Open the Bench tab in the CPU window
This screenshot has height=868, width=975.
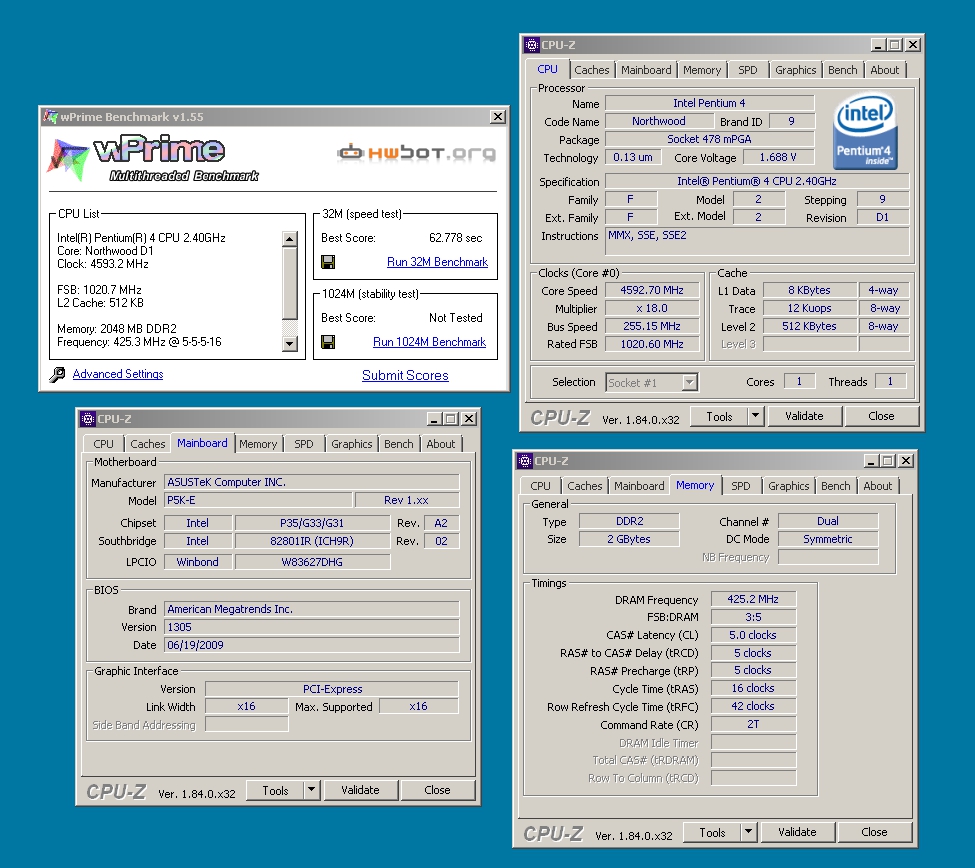pyautogui.click(x=843, y=70)
